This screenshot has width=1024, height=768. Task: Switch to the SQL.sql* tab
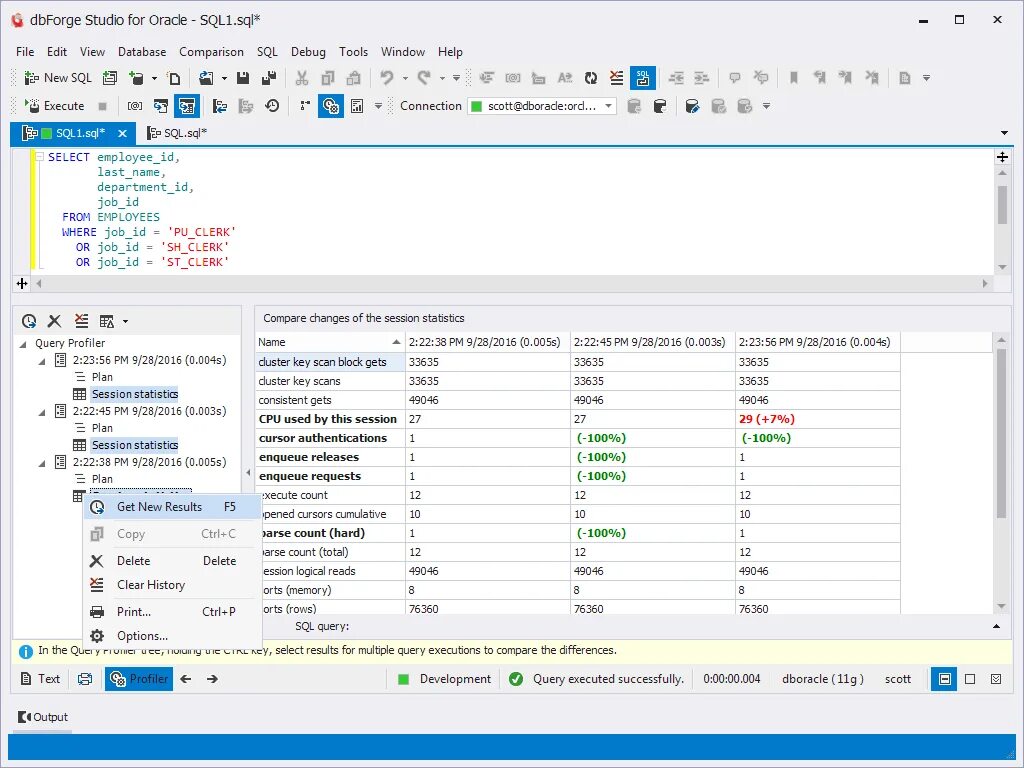coord(176,133)
